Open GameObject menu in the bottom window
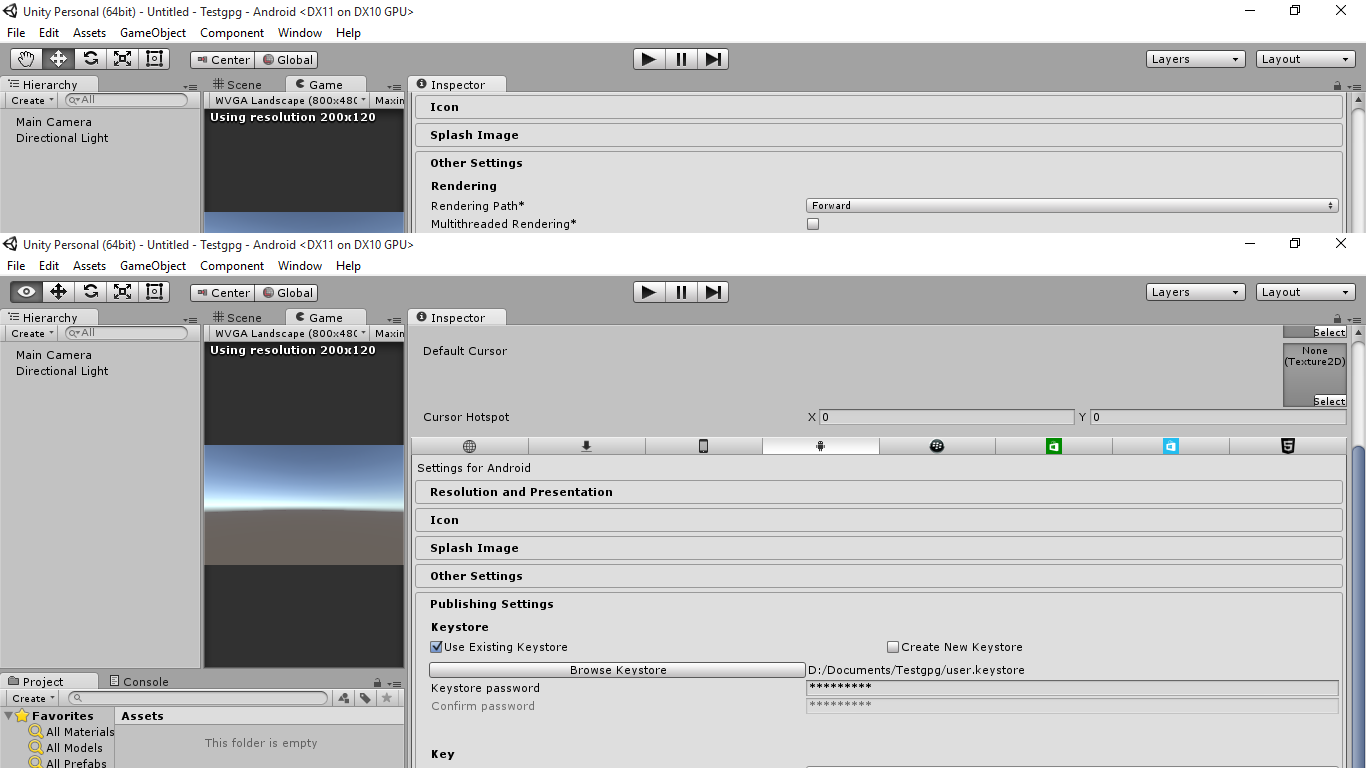This screenshot has width=1366, height=768. [x=153, y=266]
